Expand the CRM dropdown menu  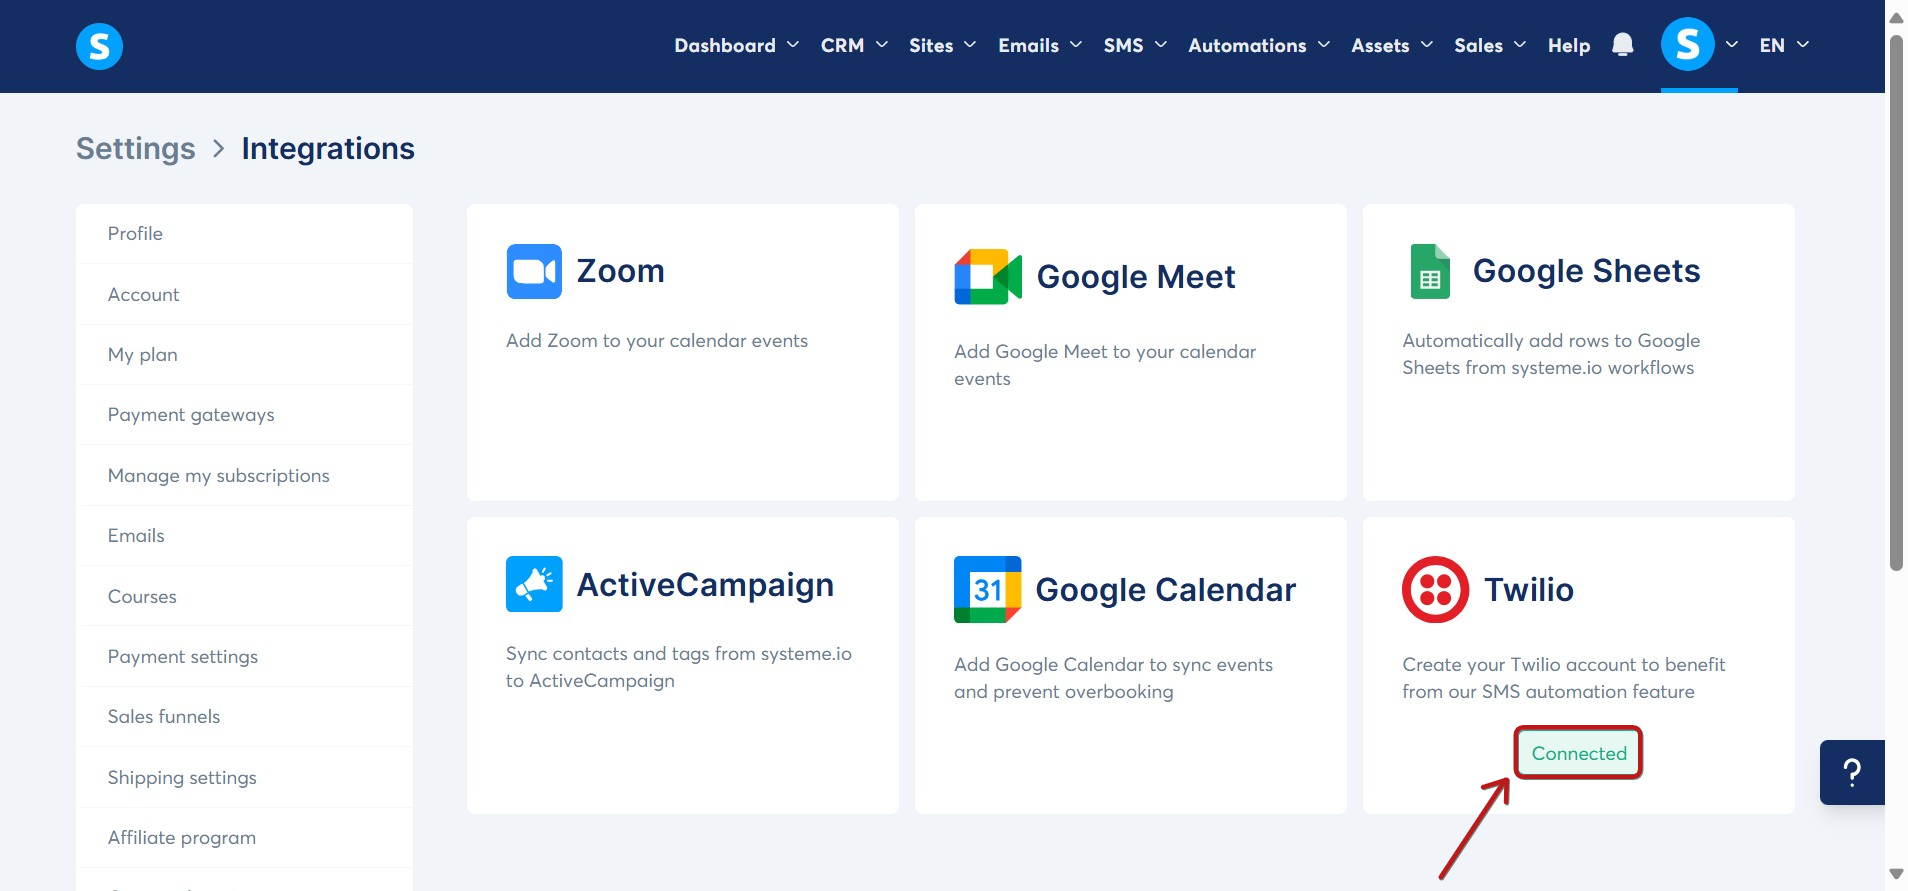pos(854,45)
